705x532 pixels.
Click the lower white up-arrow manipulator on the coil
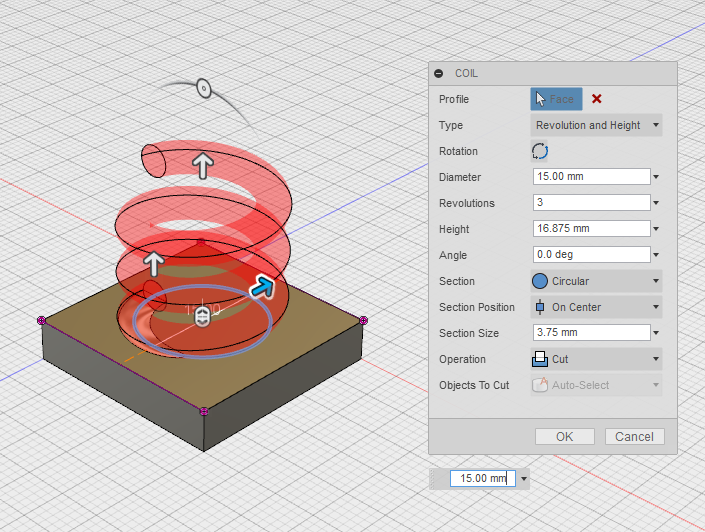click(x=154, y=264)
